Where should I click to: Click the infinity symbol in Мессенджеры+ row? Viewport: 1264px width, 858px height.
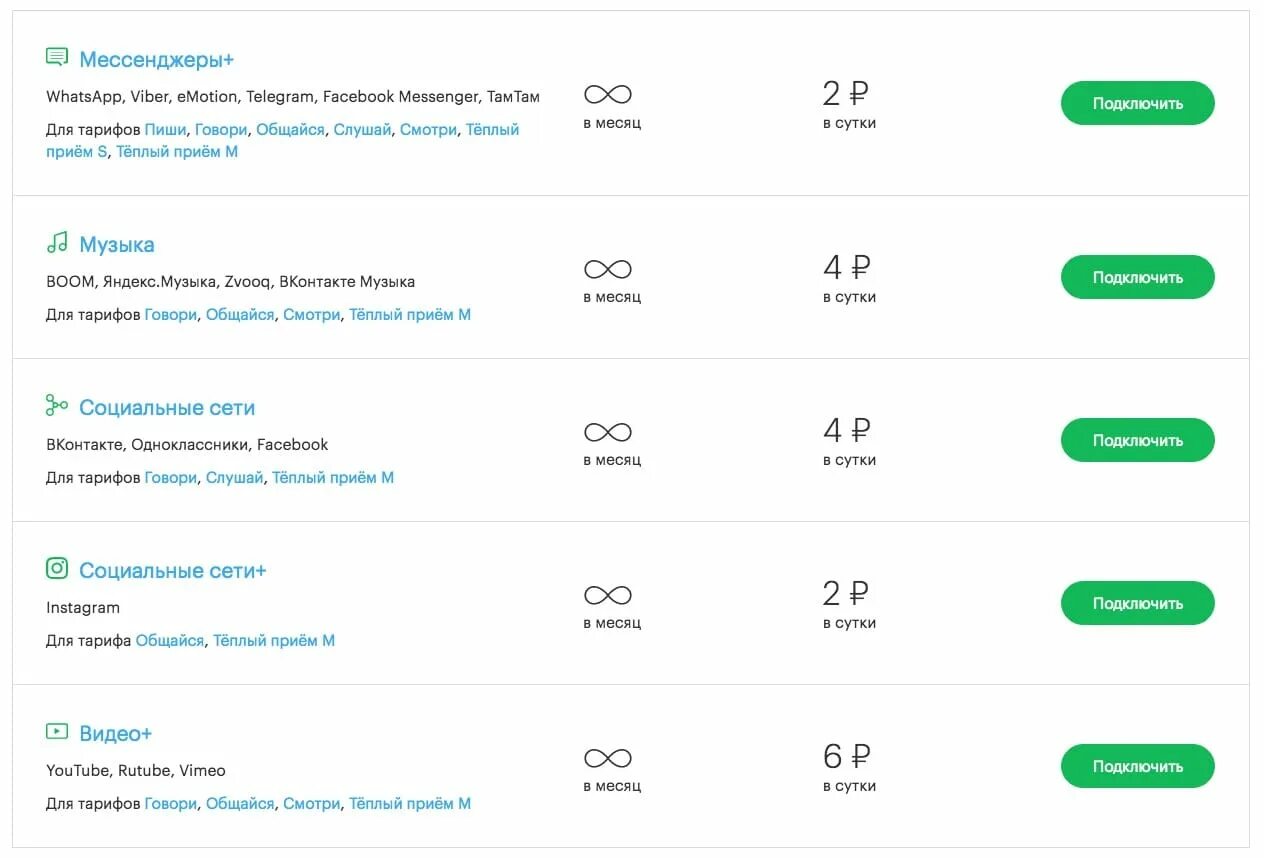click(608, 95)
